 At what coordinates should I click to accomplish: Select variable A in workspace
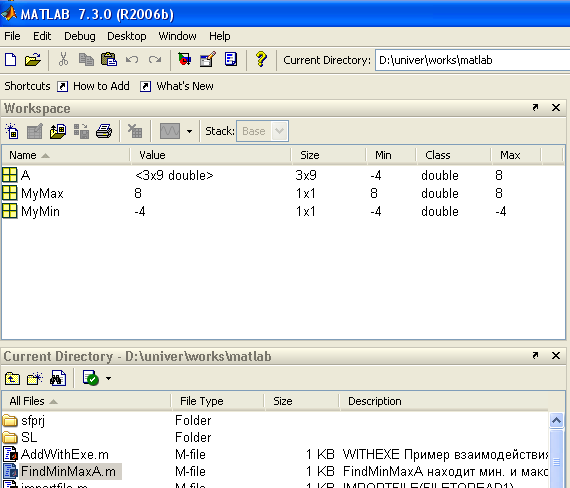(284, 175)
